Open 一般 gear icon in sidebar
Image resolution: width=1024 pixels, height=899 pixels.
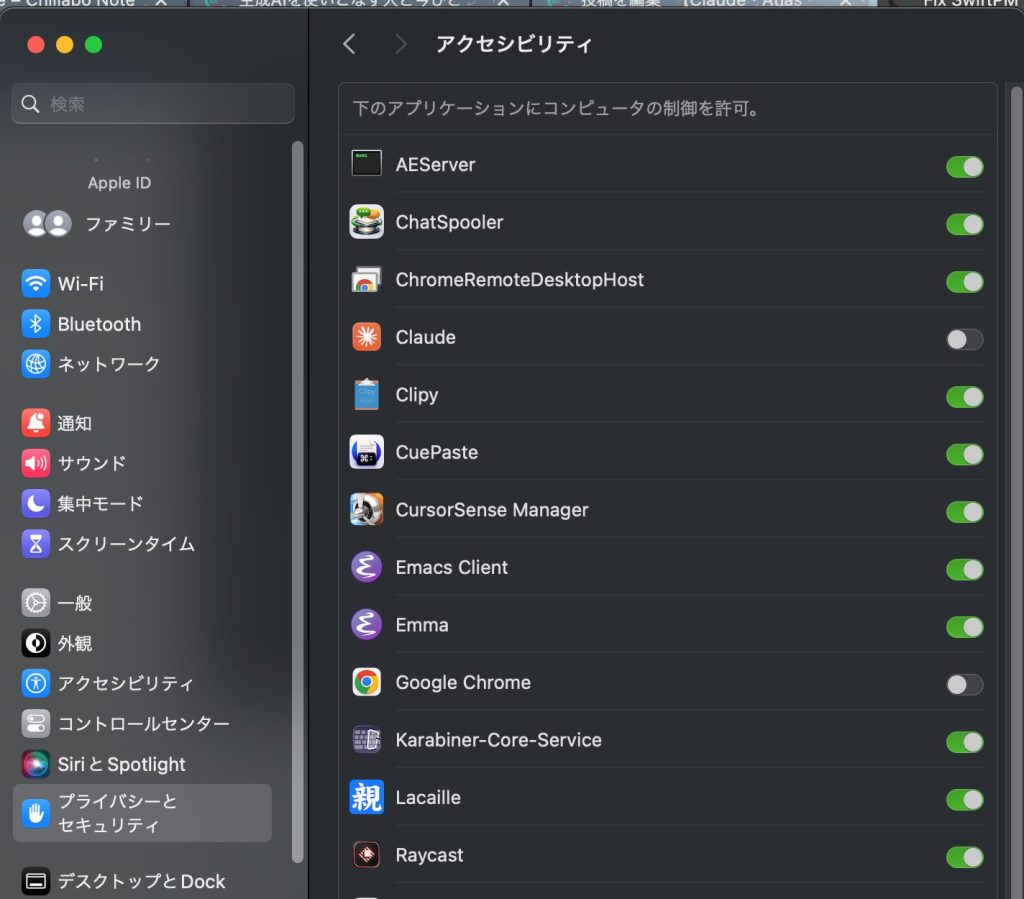coord(36,603)
